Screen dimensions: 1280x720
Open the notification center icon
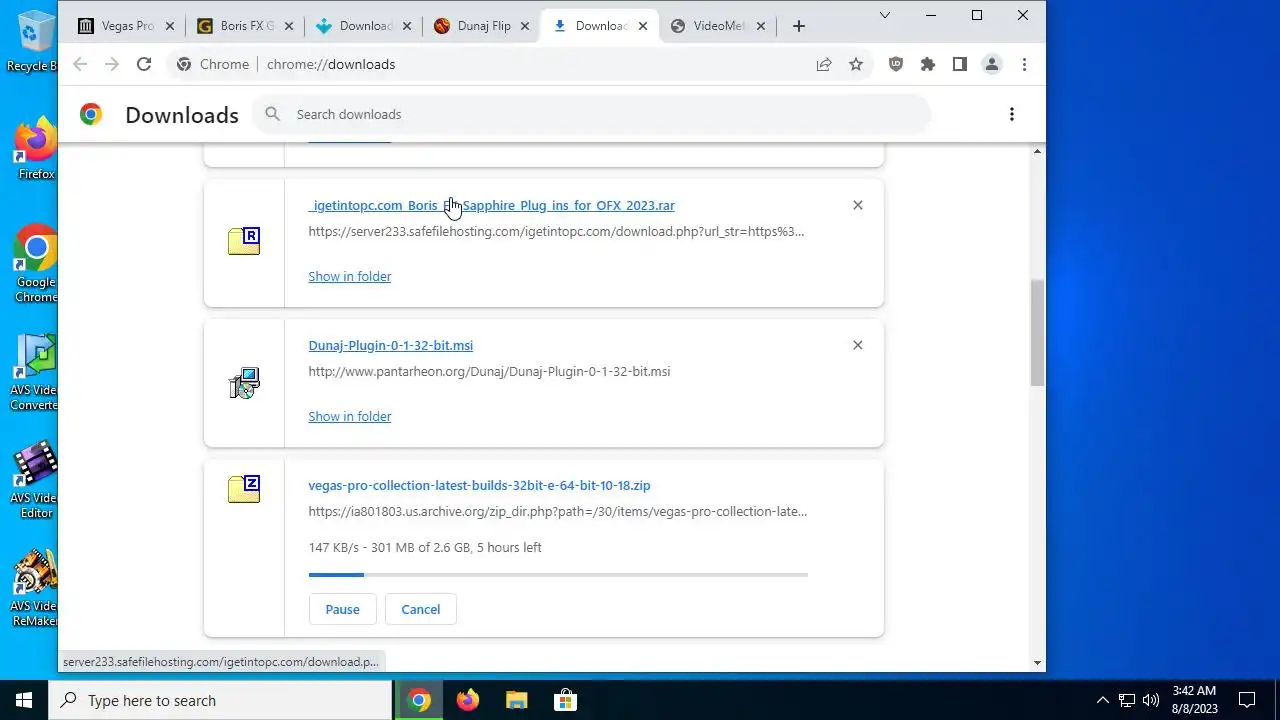pyautogui.click(x=1247, y=700)
